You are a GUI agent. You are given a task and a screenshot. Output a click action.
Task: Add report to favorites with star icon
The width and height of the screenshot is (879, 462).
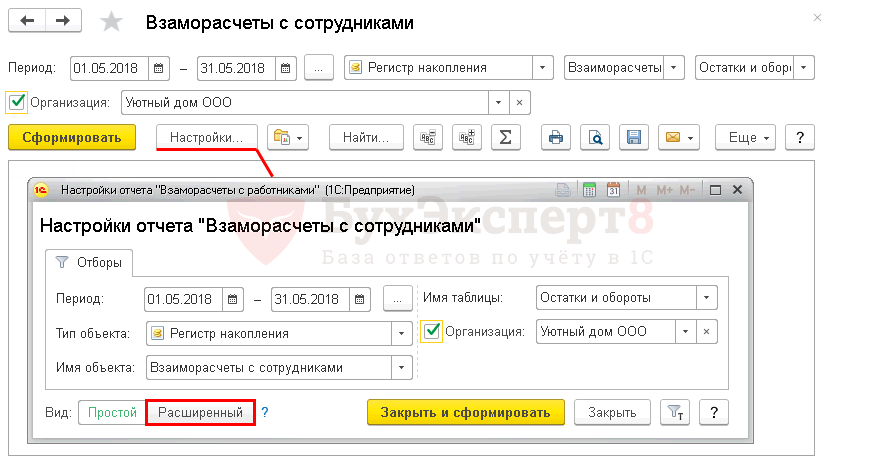click(111, 22)
